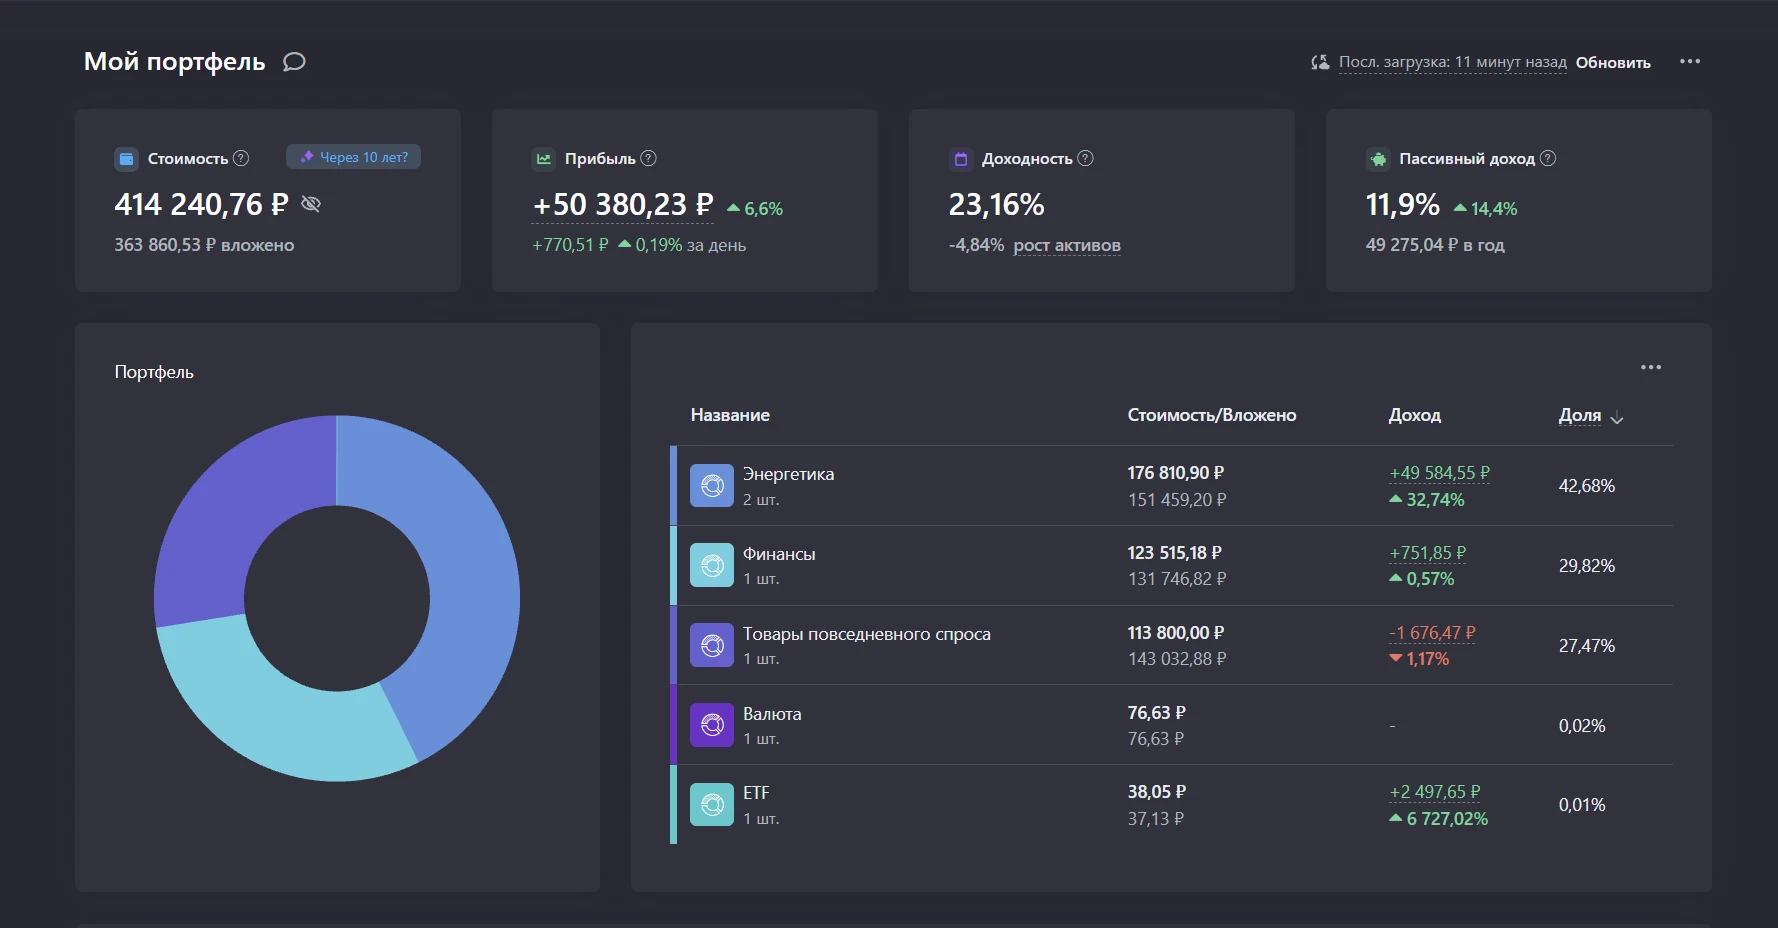Click the +49 584,55 ₽ income value
This screenshot has height=928, width=1778.
click(x=1439, y=473)
